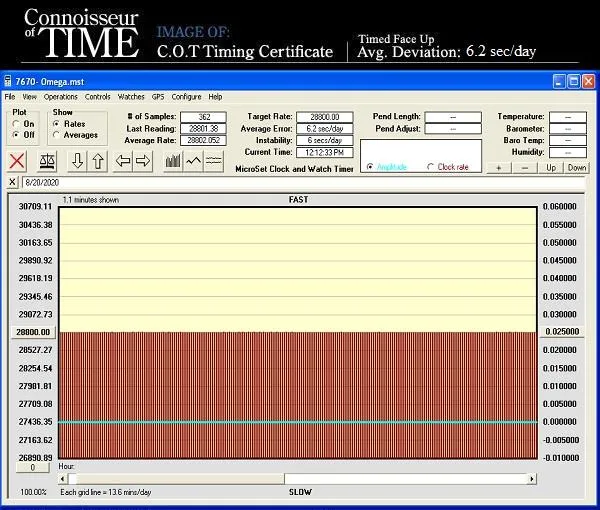Open the Watches menu

131,97
